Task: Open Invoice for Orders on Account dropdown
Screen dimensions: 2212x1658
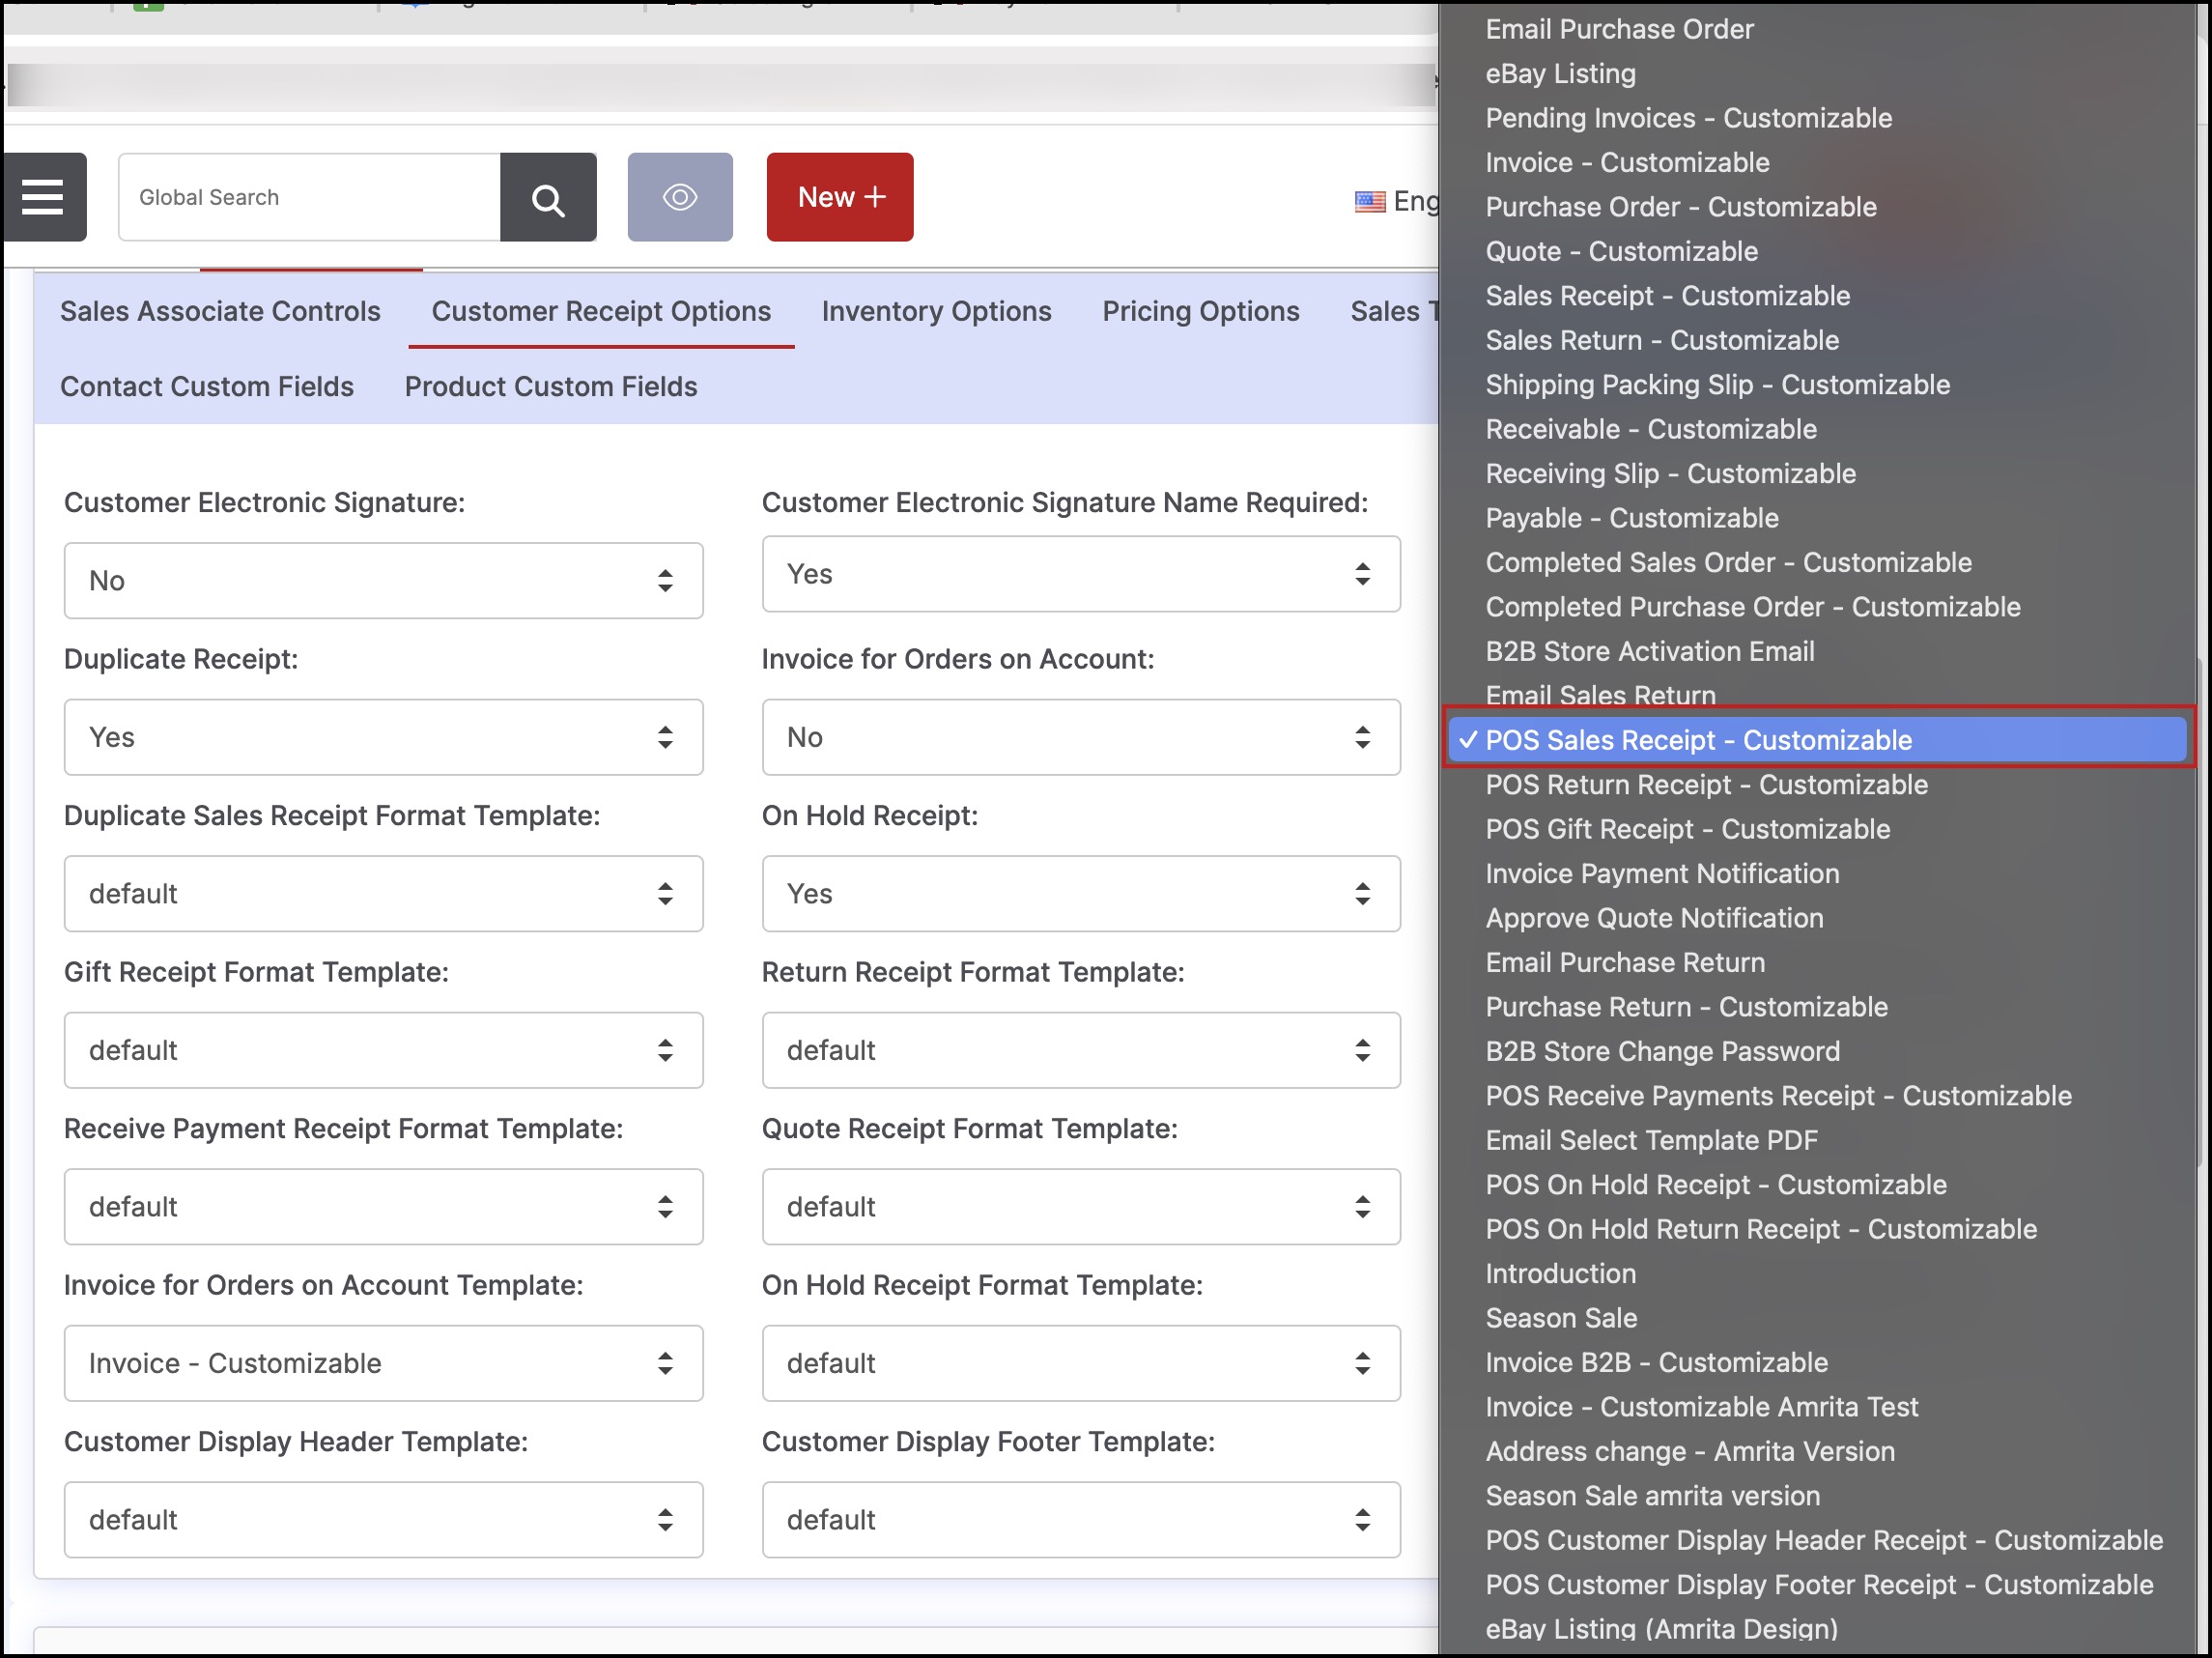Action: click(1081, 737)
